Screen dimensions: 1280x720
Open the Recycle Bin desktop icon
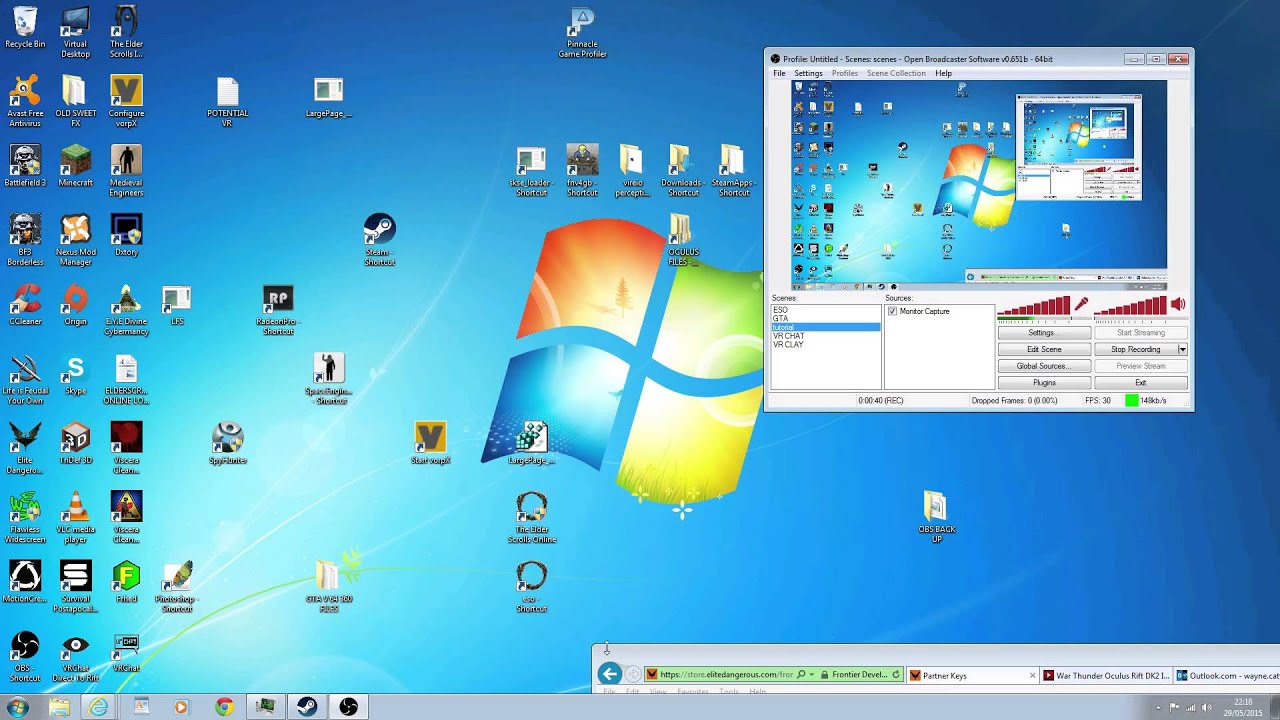pos(25,27)
